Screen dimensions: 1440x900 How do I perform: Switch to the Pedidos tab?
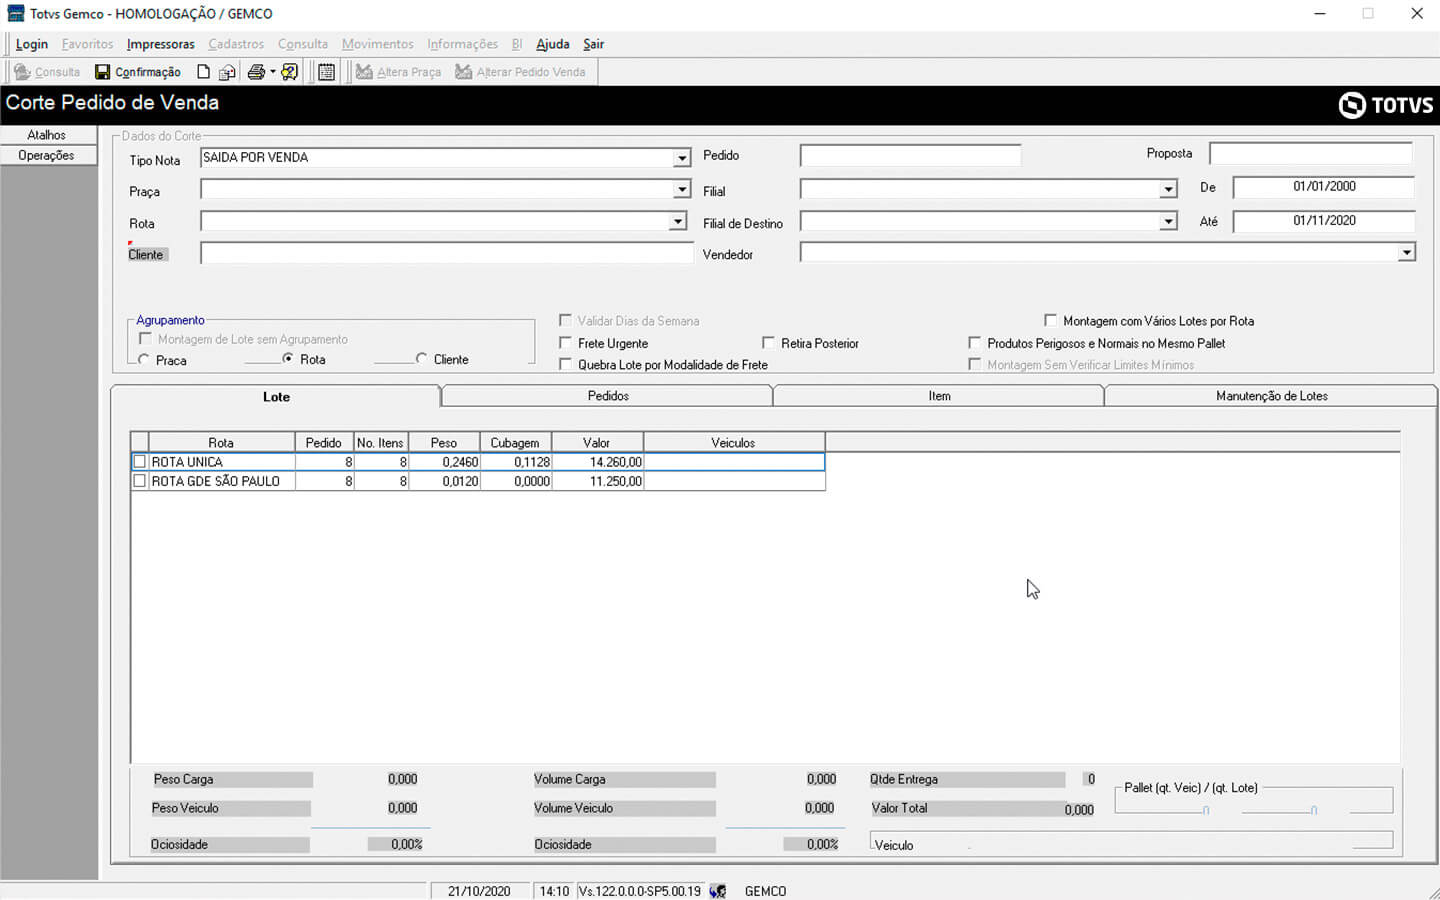pos(607,396)
